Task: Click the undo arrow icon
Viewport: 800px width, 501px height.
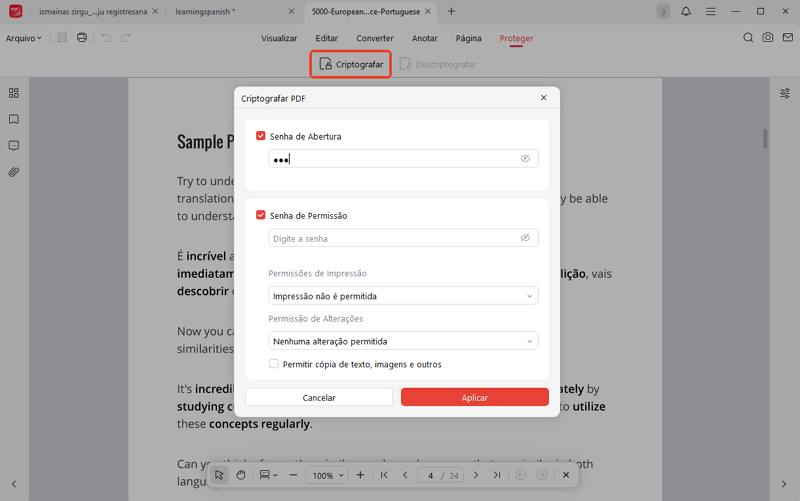Action: click(x=106, y=38)
